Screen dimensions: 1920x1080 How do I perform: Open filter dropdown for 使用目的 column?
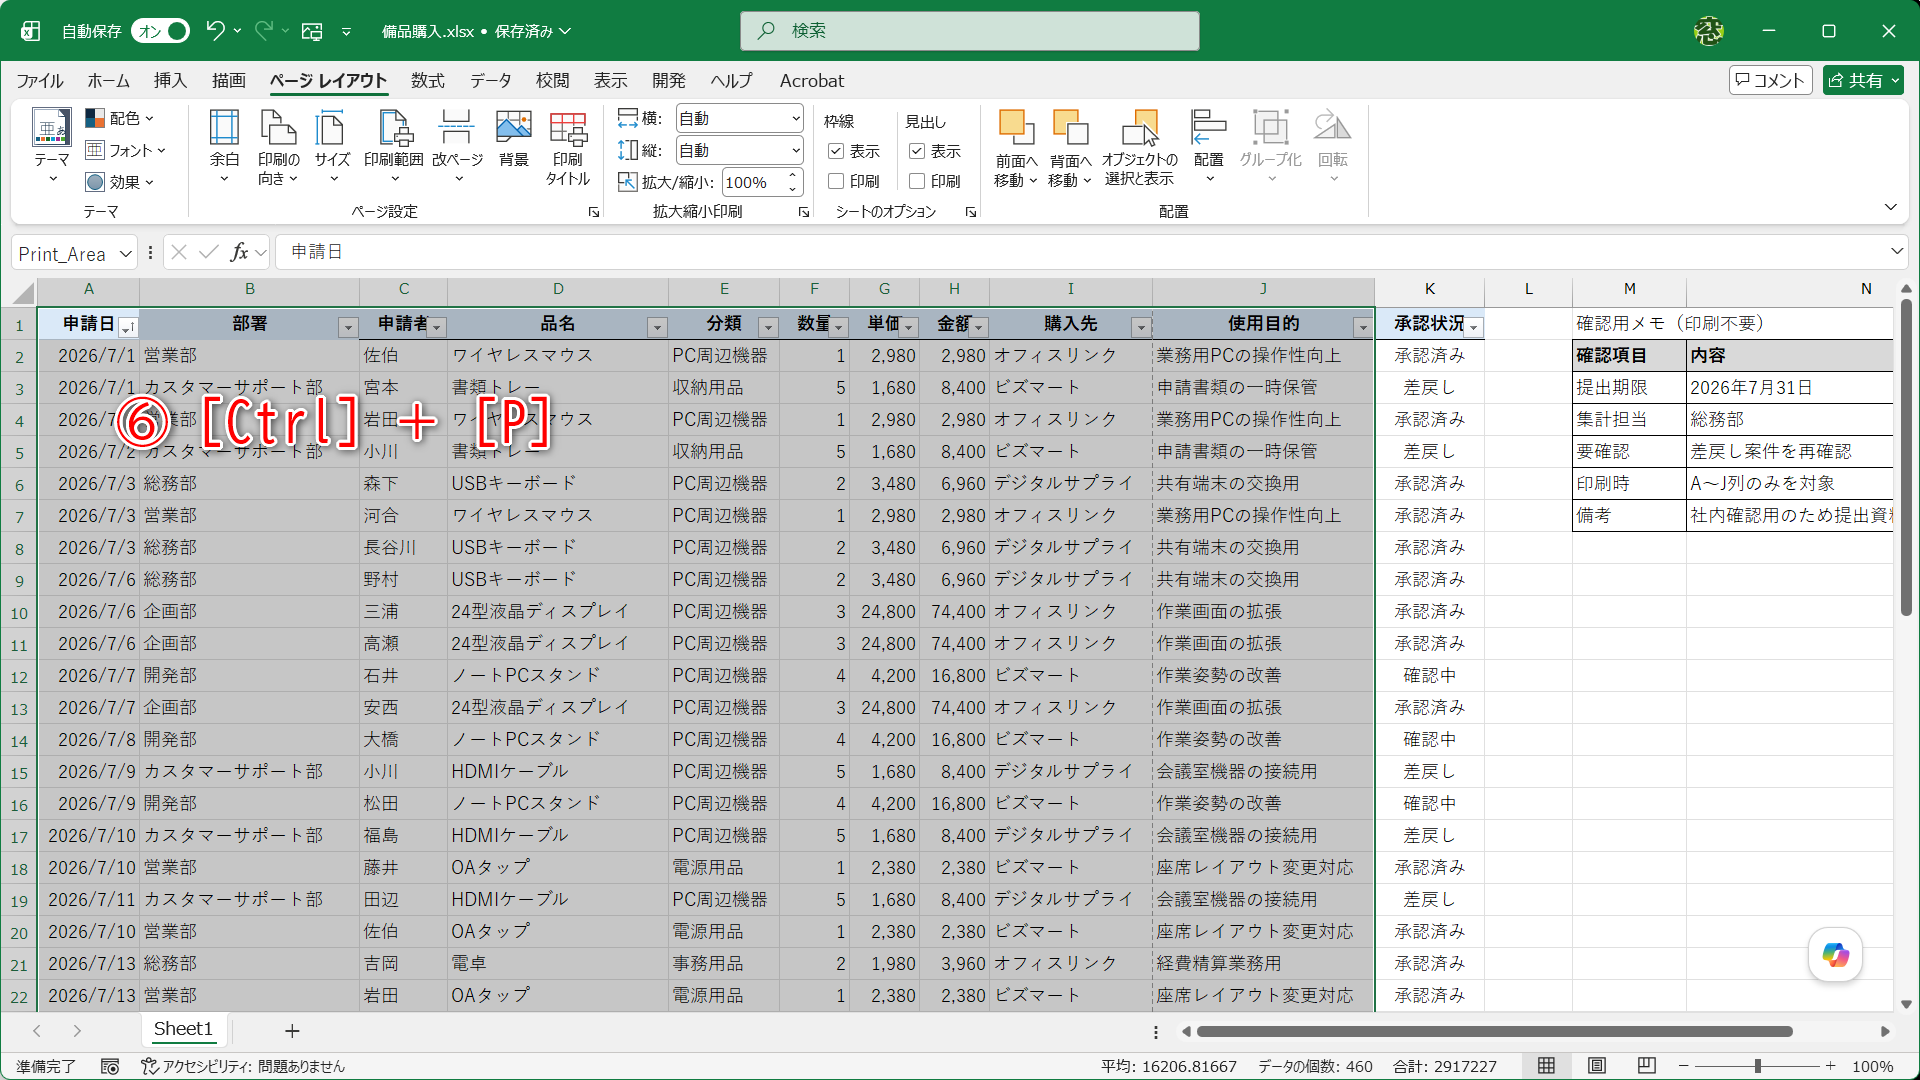pos(1363,327)
